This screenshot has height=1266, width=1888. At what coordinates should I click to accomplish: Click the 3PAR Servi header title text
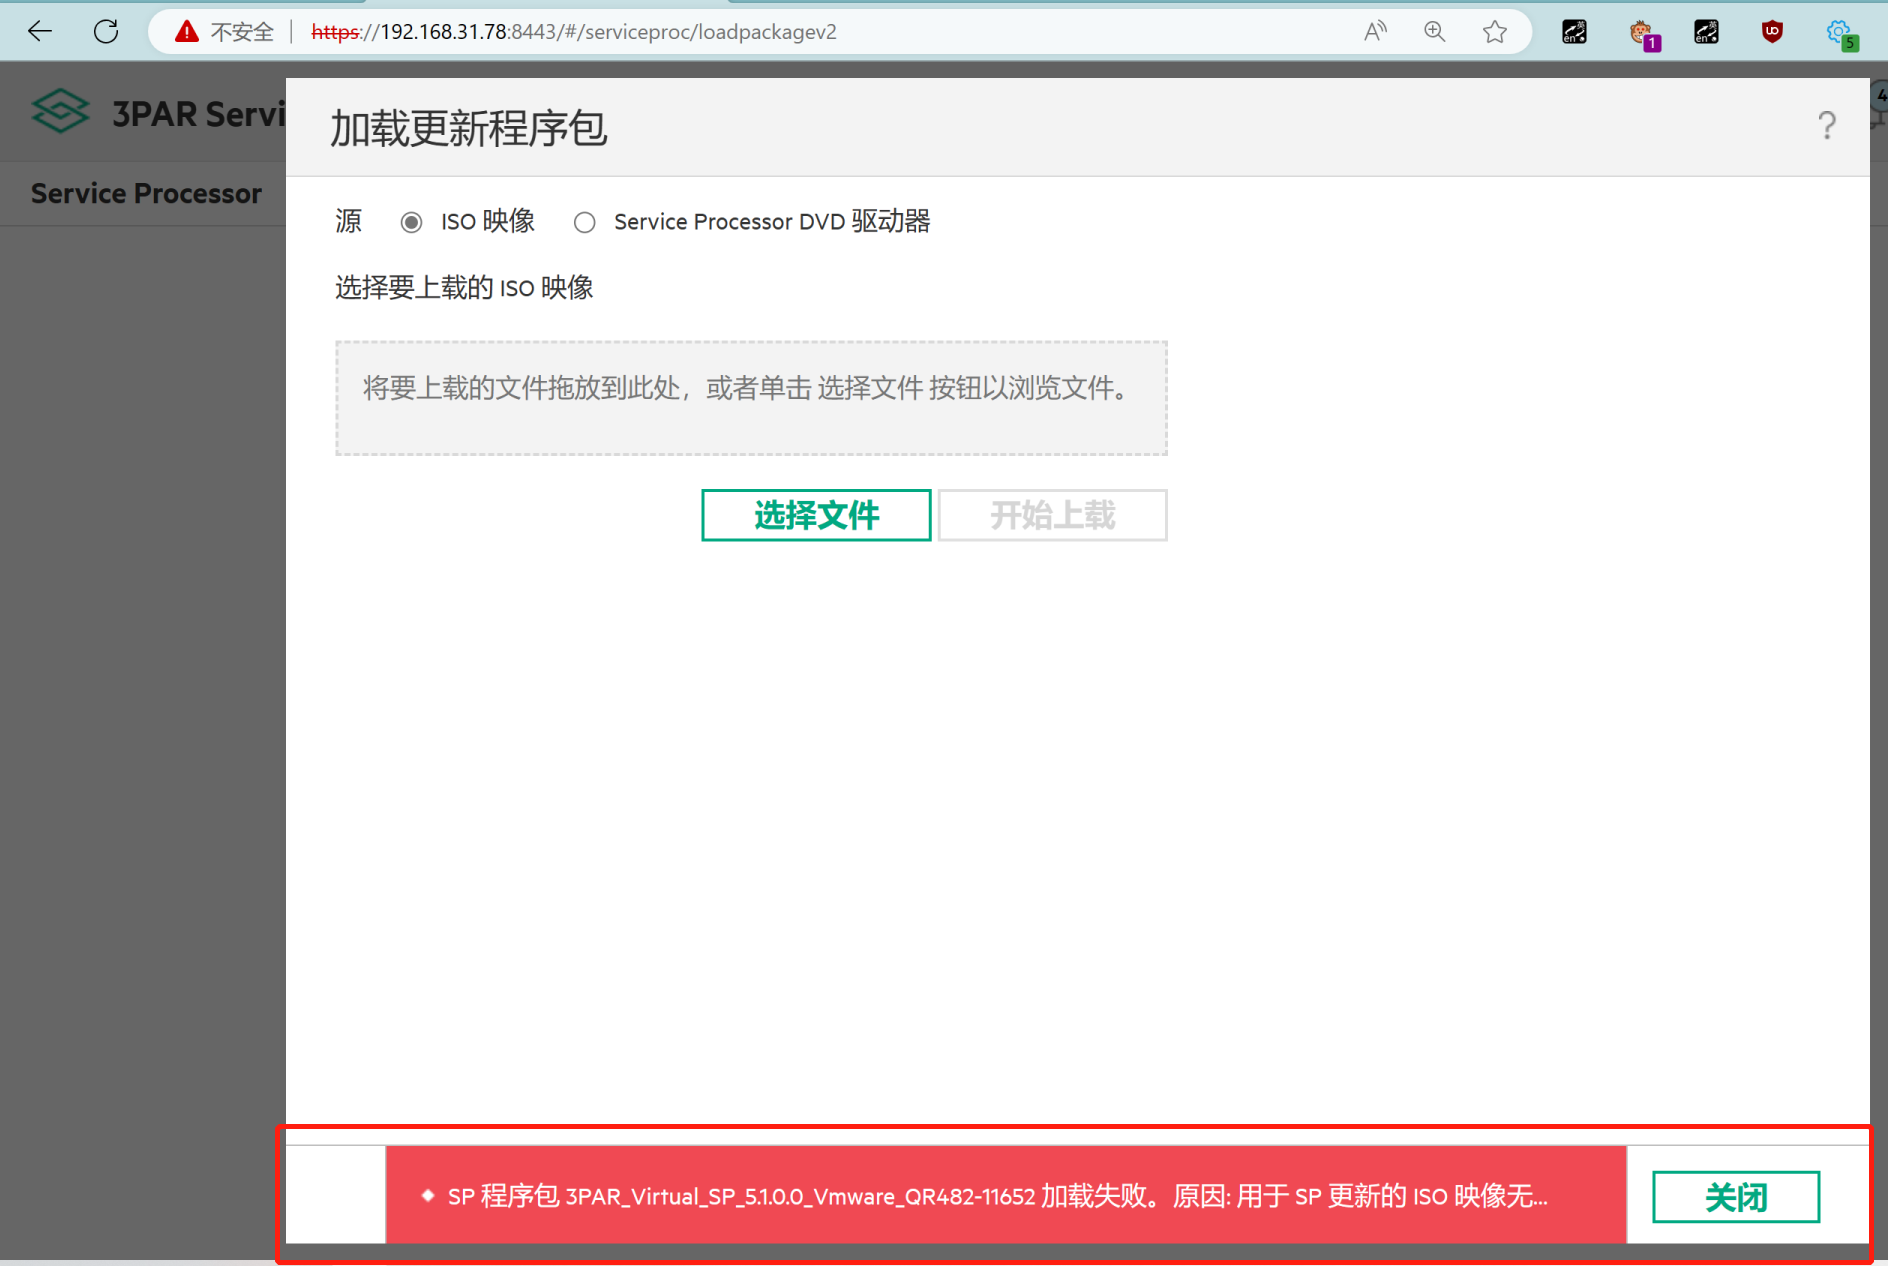pyautogui.click(x=199, y=114)
